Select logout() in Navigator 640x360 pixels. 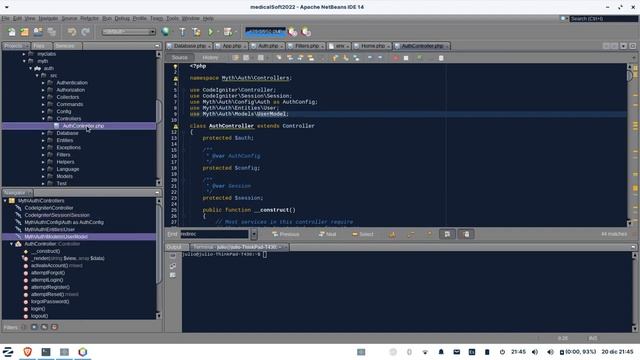tap(39, 316)
